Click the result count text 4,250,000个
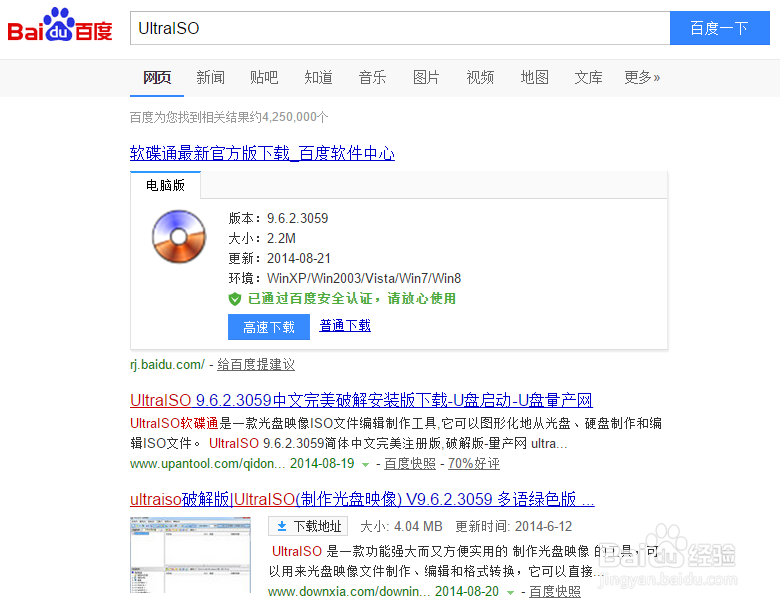The height and width of the screenshot is (607, 780). tap(295, 117)
